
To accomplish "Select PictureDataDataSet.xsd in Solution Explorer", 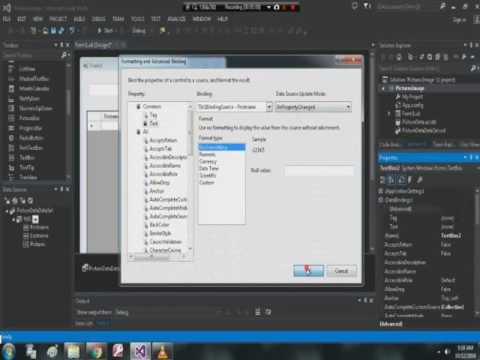I will click(x=421, y=131).
